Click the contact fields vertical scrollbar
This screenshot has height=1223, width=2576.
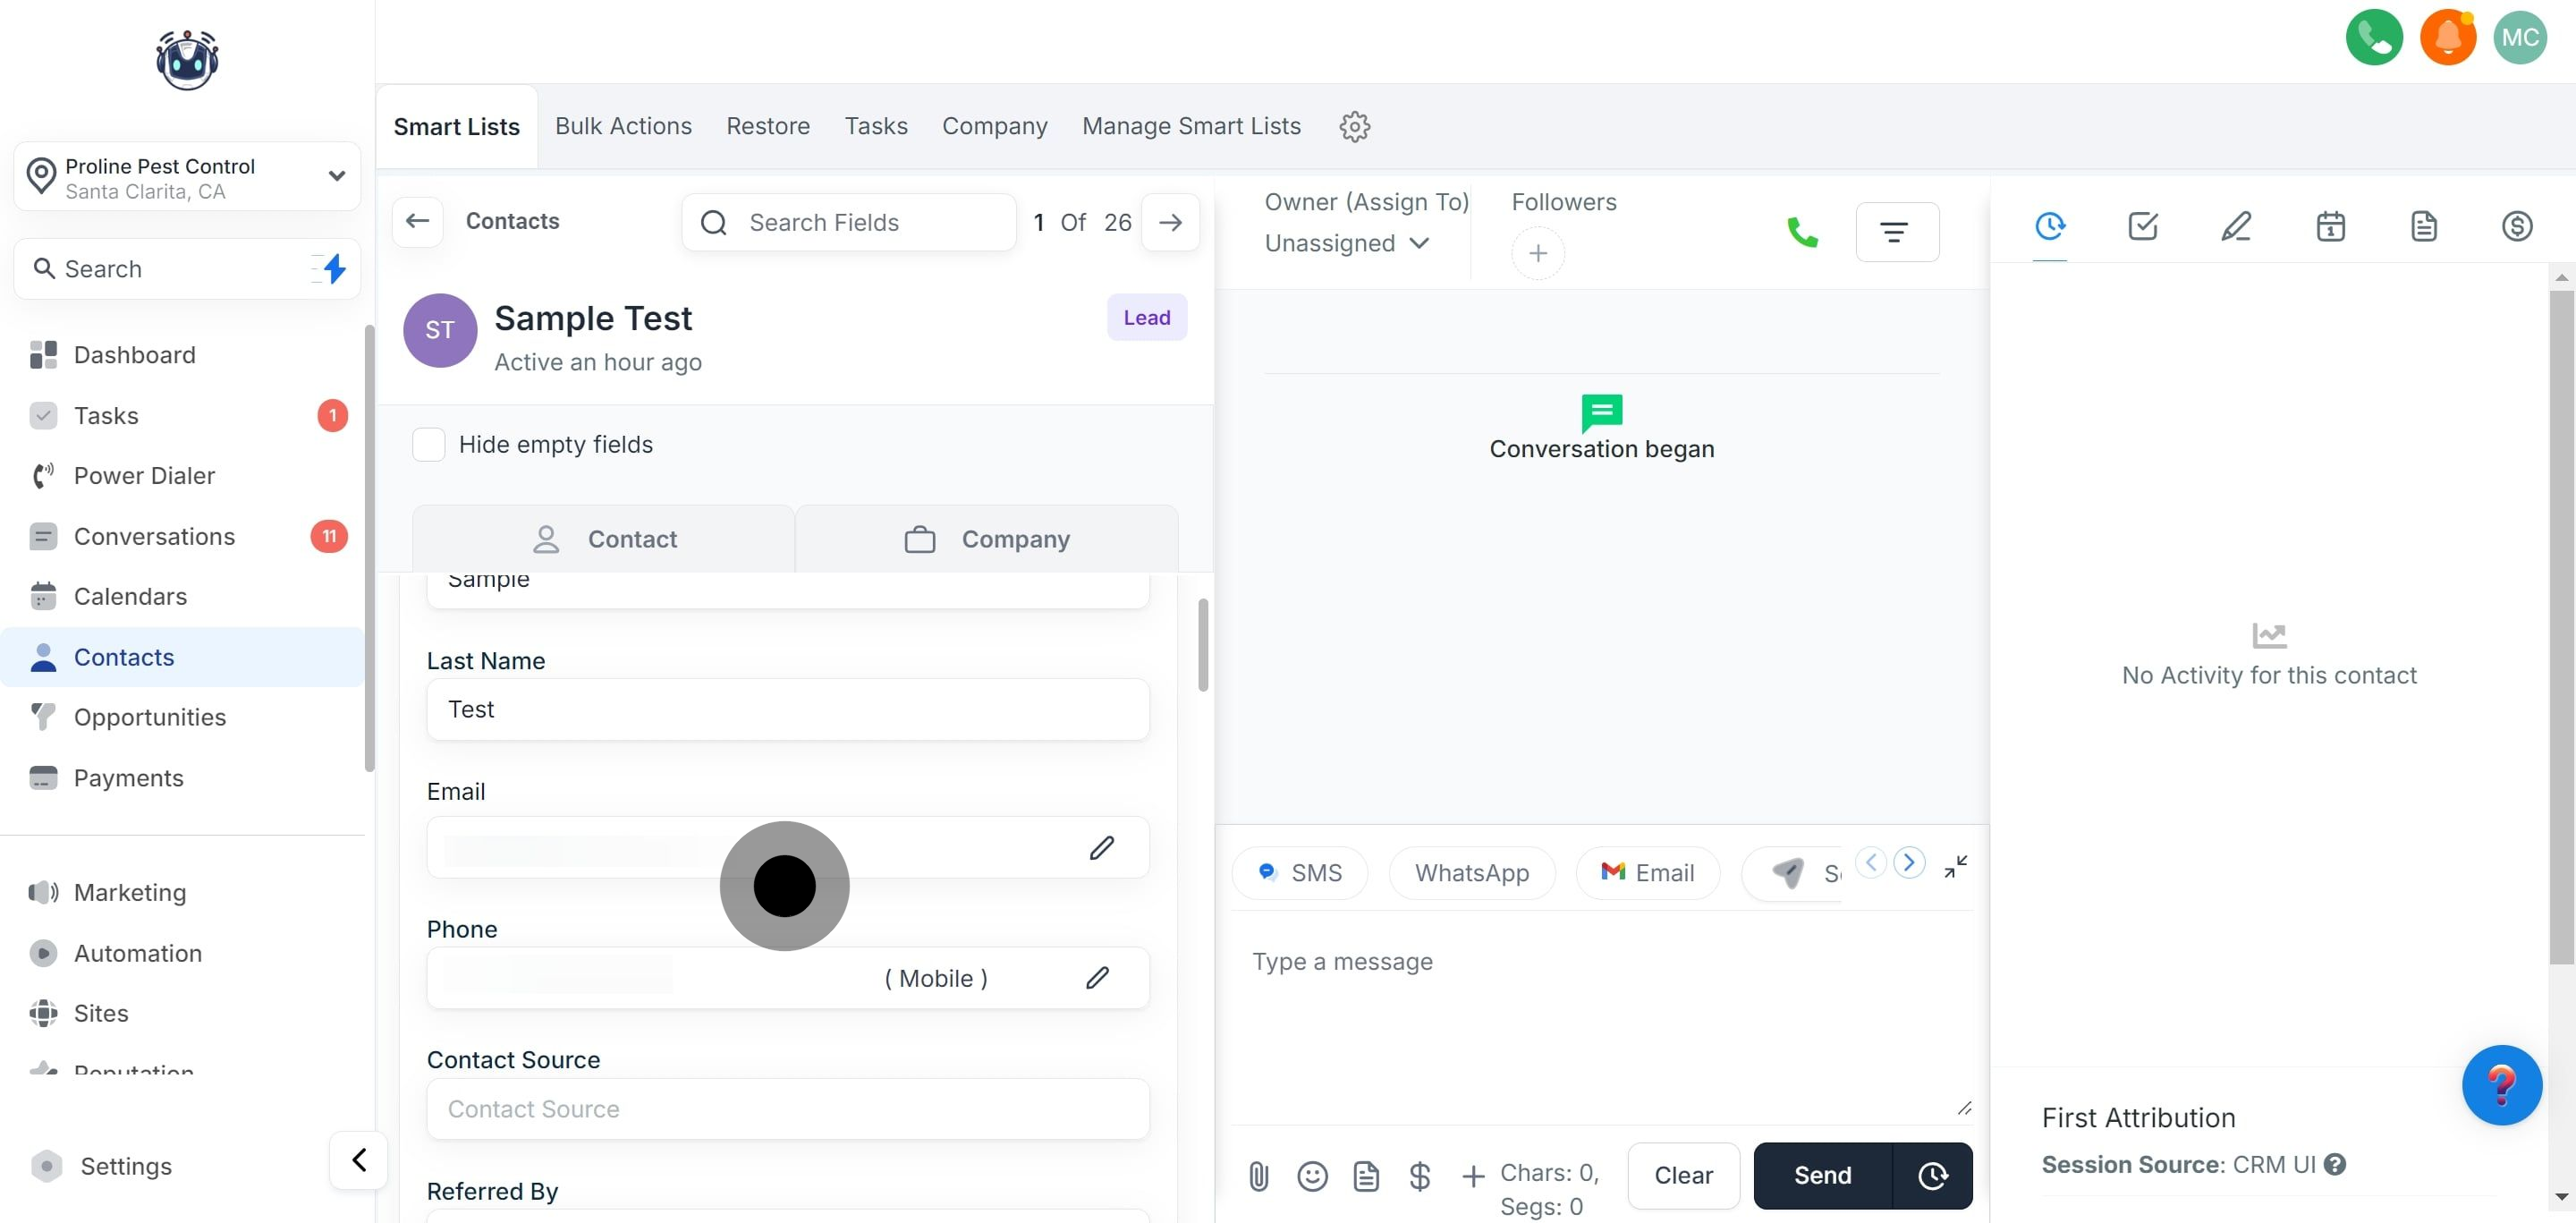pyautogui.click(x=1203, y=645)
